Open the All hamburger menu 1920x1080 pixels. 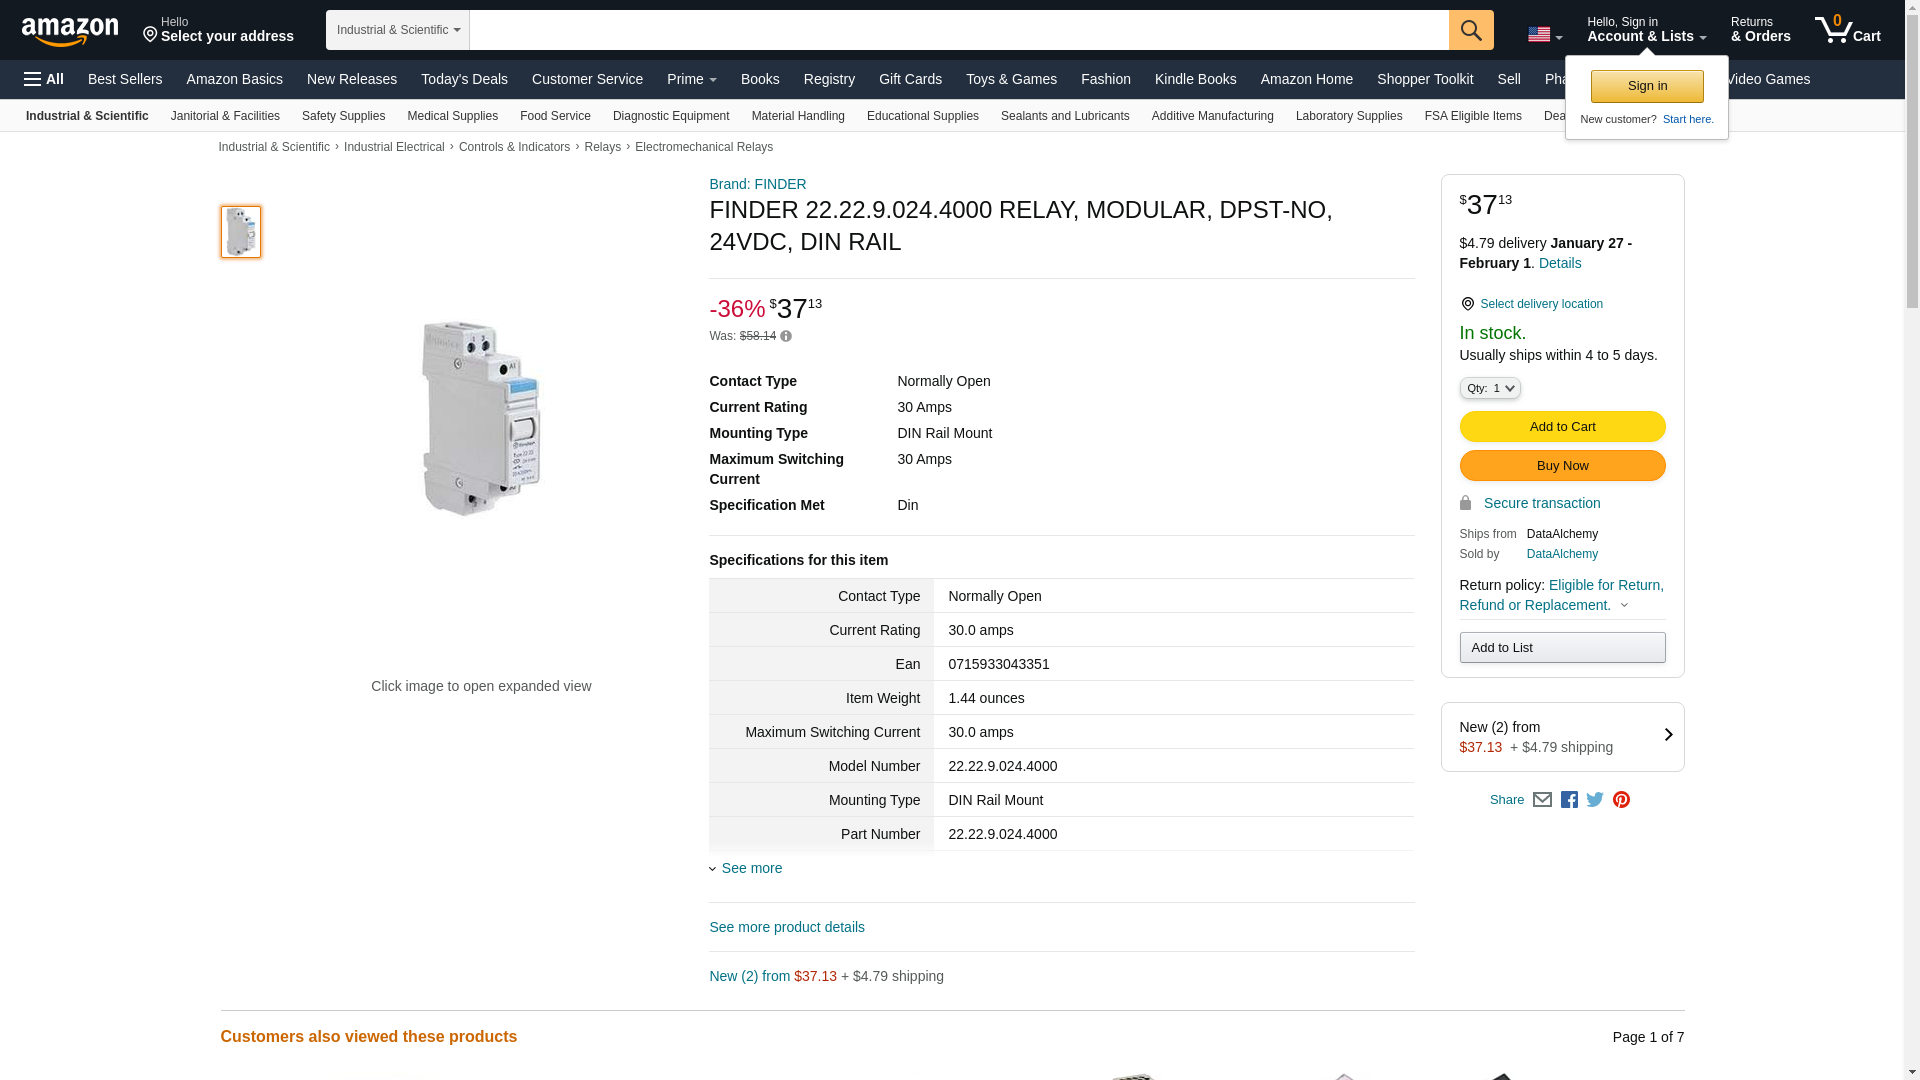[44, 79]
